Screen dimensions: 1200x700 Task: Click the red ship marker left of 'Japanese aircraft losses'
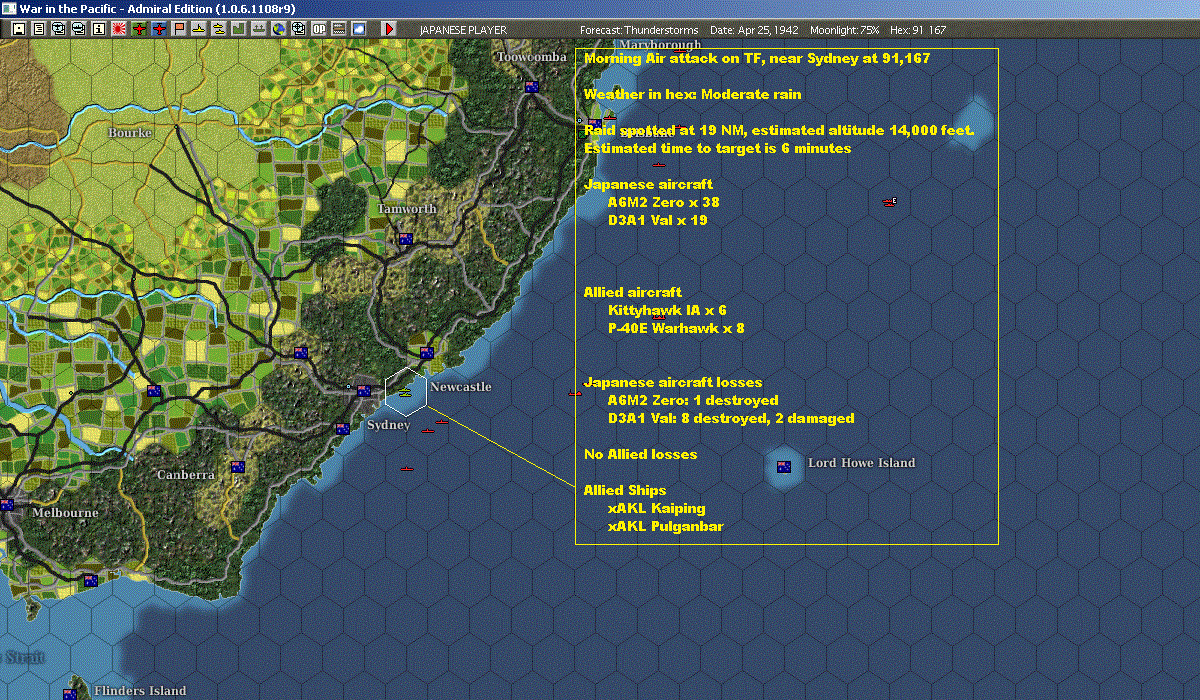(x=574, y=393)
